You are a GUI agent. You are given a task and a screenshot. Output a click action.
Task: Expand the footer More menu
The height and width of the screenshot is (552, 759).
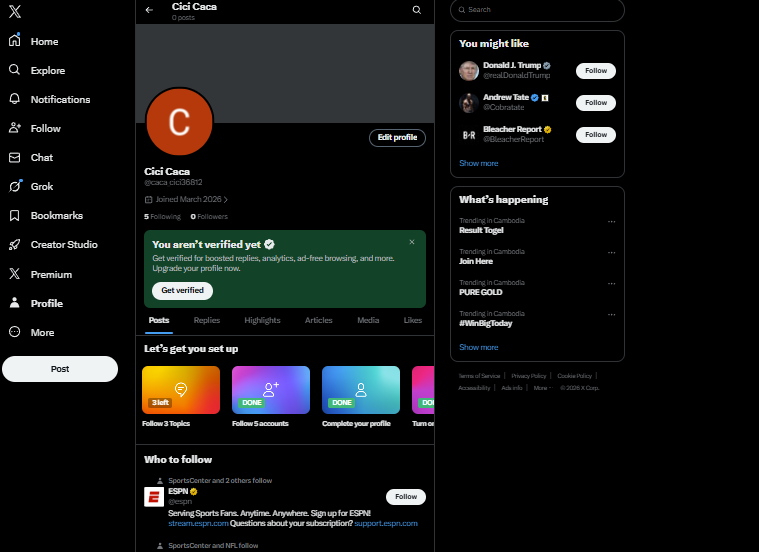543,388
